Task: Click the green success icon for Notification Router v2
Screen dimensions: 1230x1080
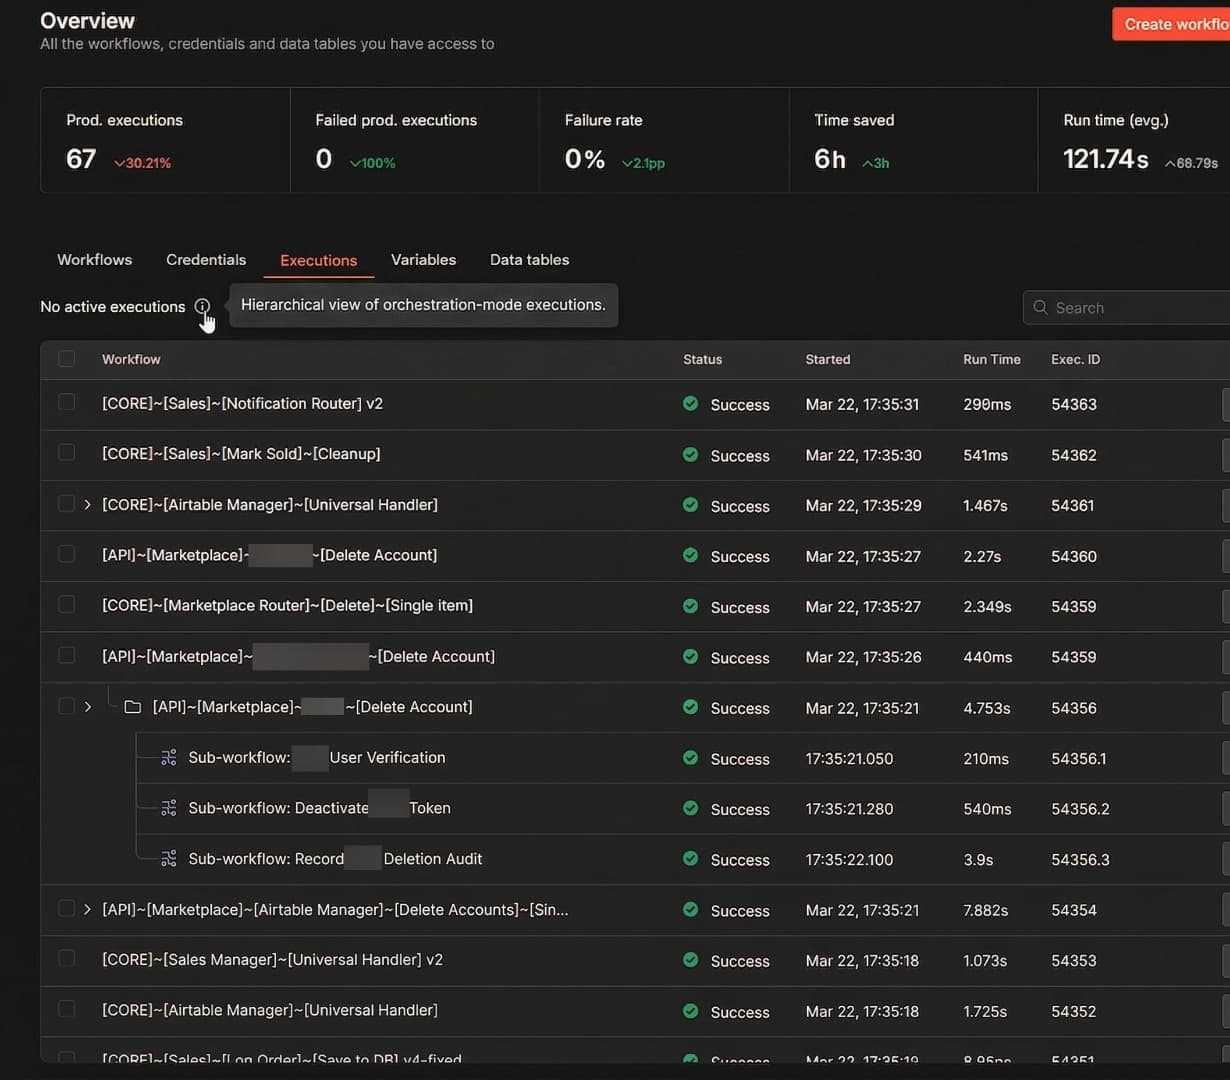Action: click(690, 404)
